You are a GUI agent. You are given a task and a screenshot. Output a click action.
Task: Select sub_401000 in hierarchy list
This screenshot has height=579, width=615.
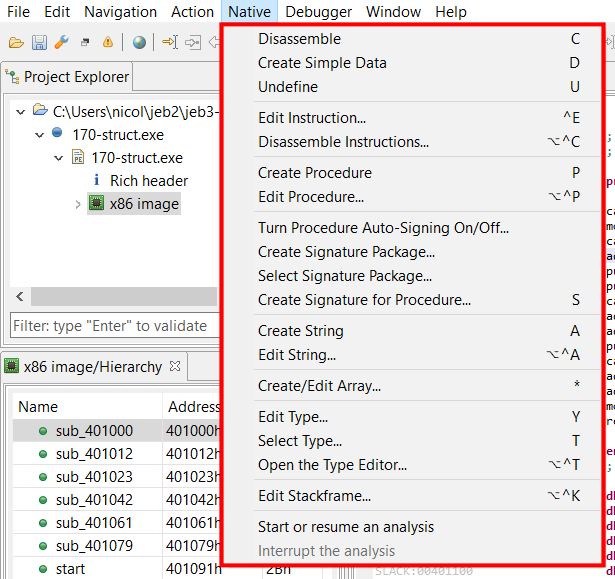click(117, 431)
